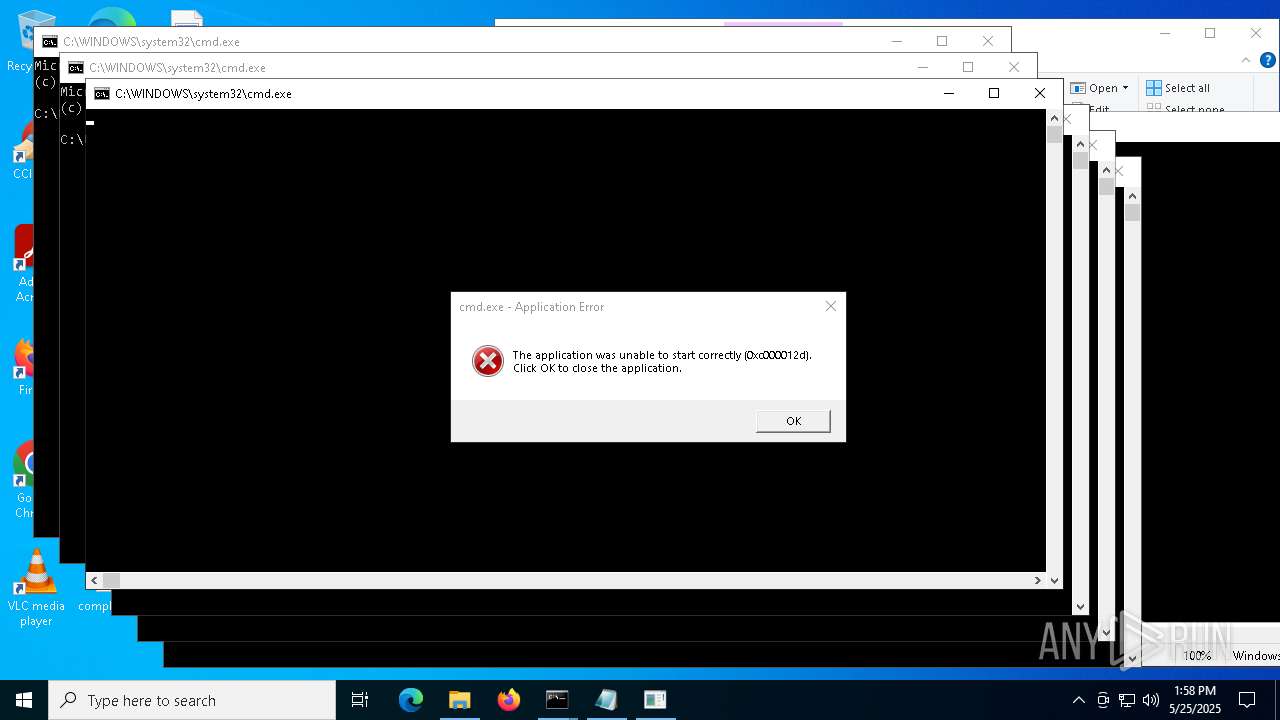This screenshot has height=720, width=1280.
Task: Show hidden system tray icons
Action: [x=1078, y=700]
